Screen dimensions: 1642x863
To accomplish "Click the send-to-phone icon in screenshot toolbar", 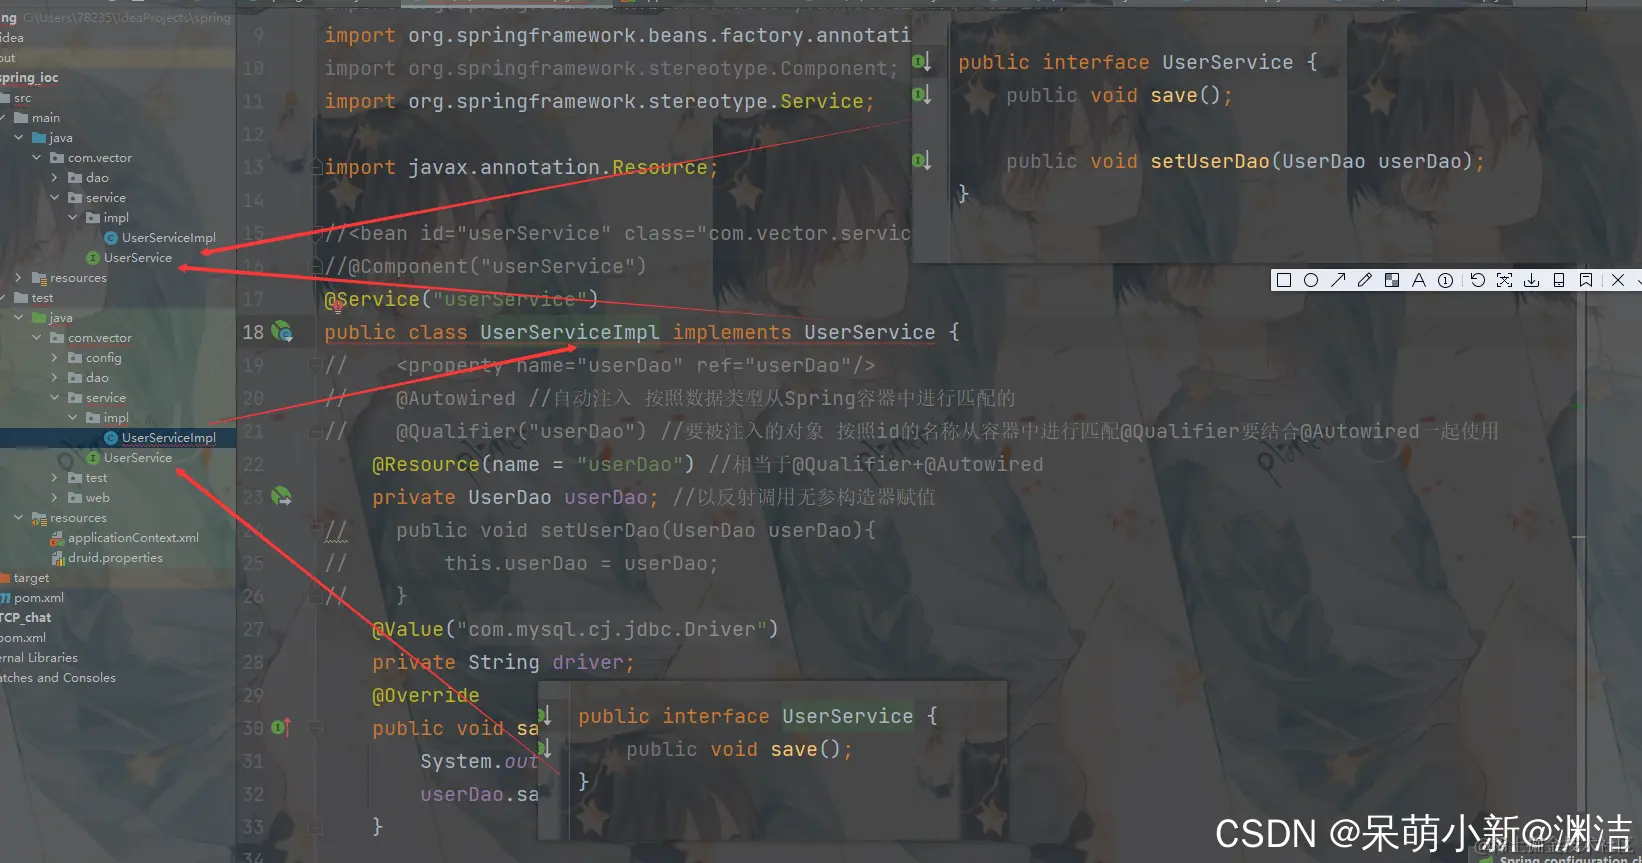I will [1558, 281].
